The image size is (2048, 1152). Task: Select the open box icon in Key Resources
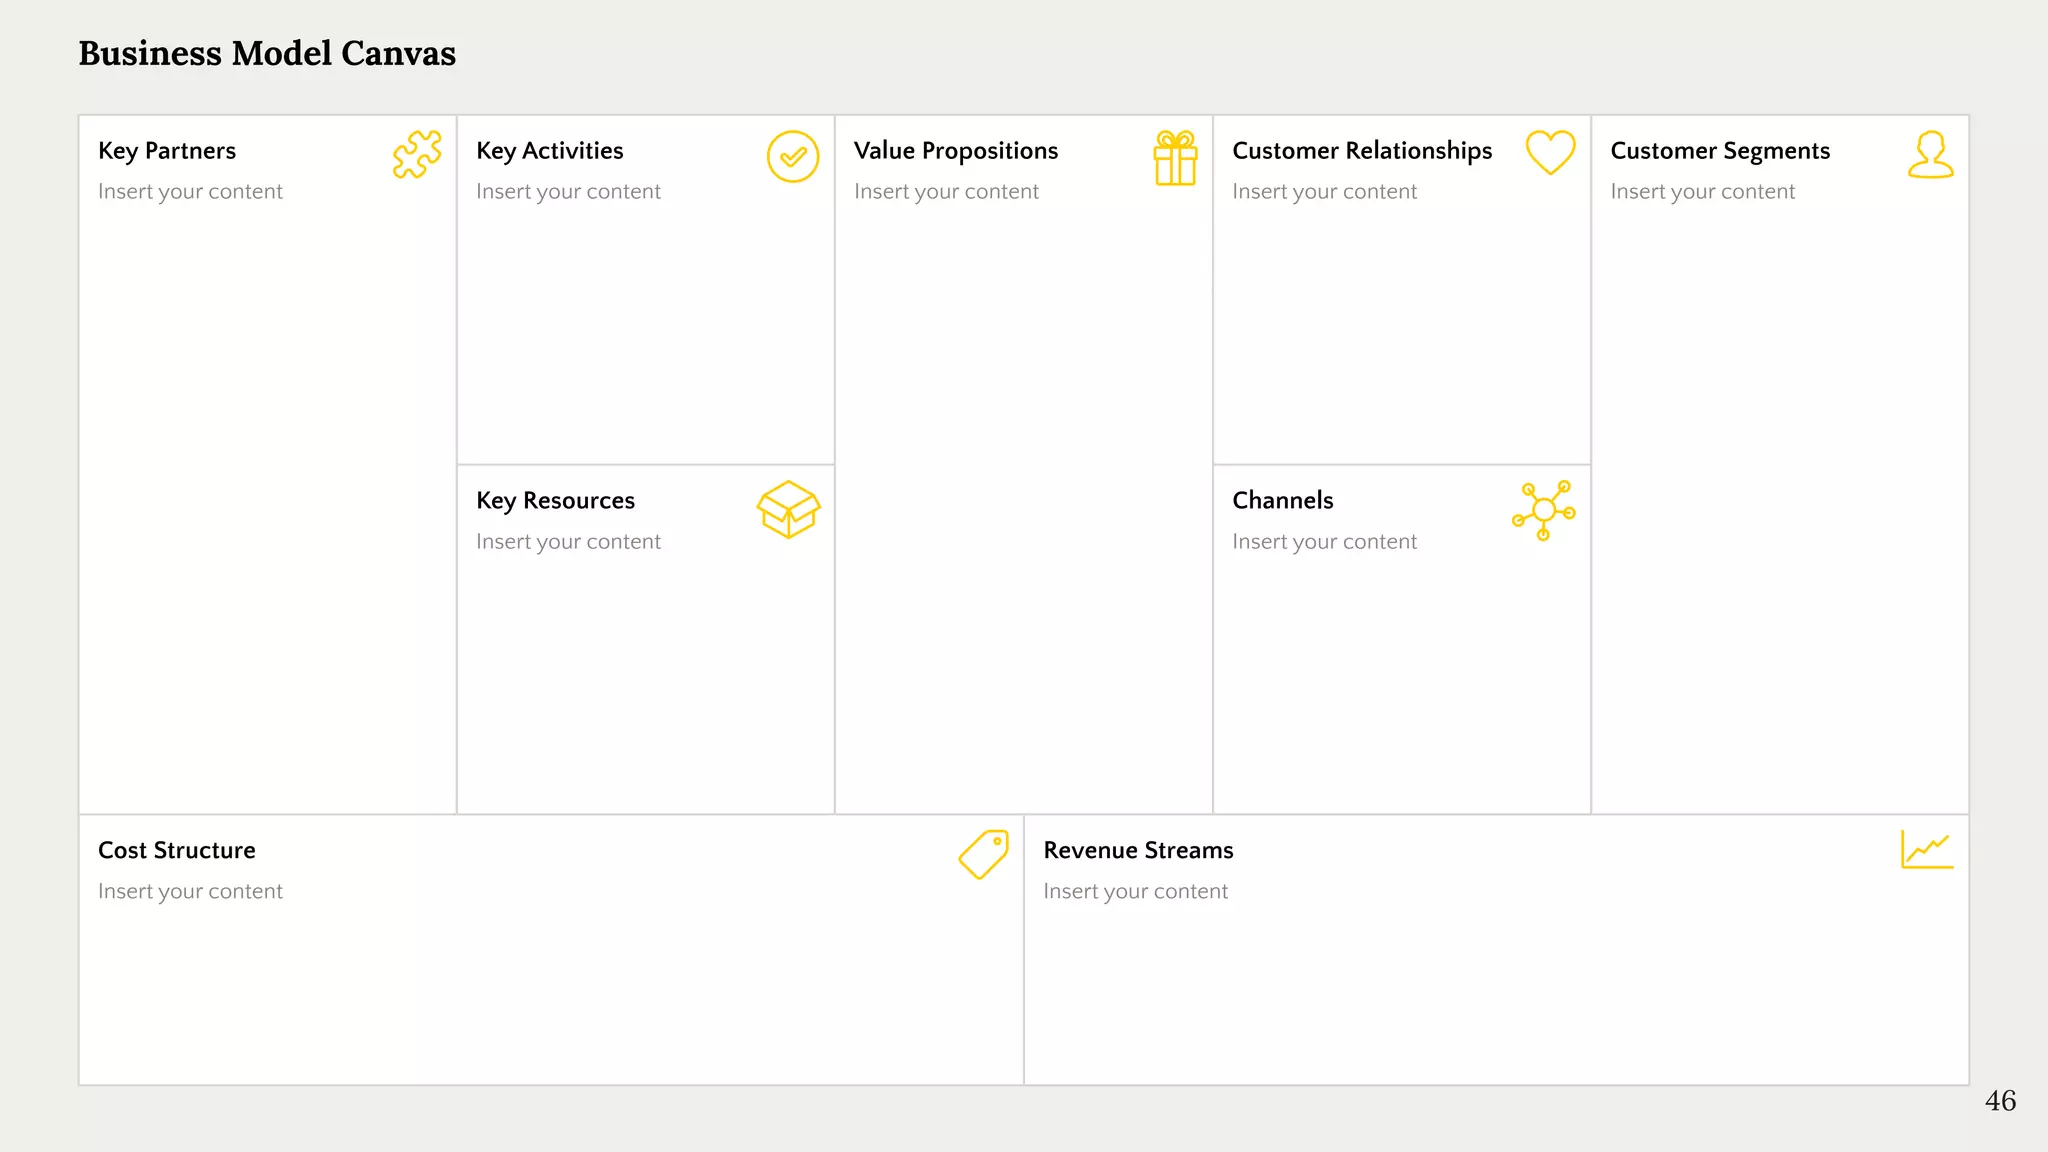tap(789, 509)
